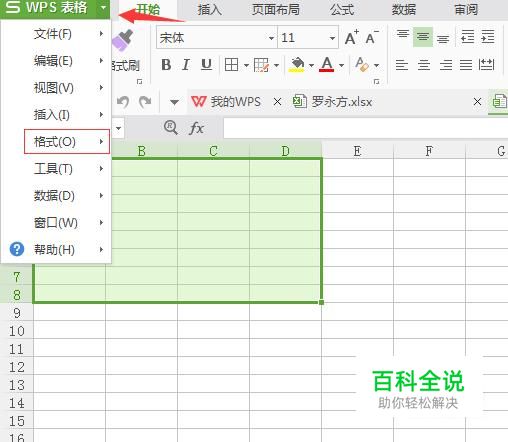This screenshot has width=508, height=442.
Task: Open the 视图(V) menu
Action: pos(56,88)
